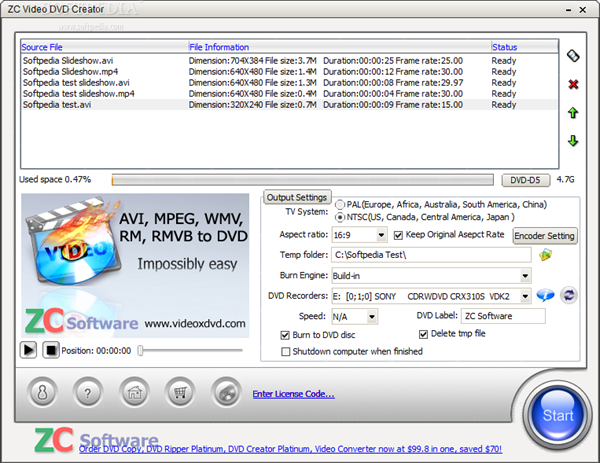Click the Encoder Setting button
The height and width of the screenshot is (463, 600).
point(545,235)
